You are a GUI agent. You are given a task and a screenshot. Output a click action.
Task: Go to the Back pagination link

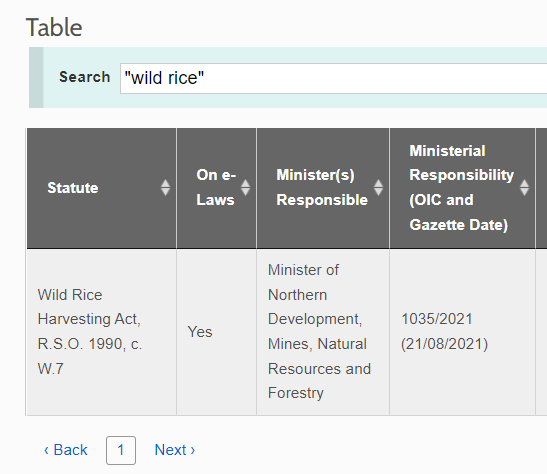pos(66,450)
